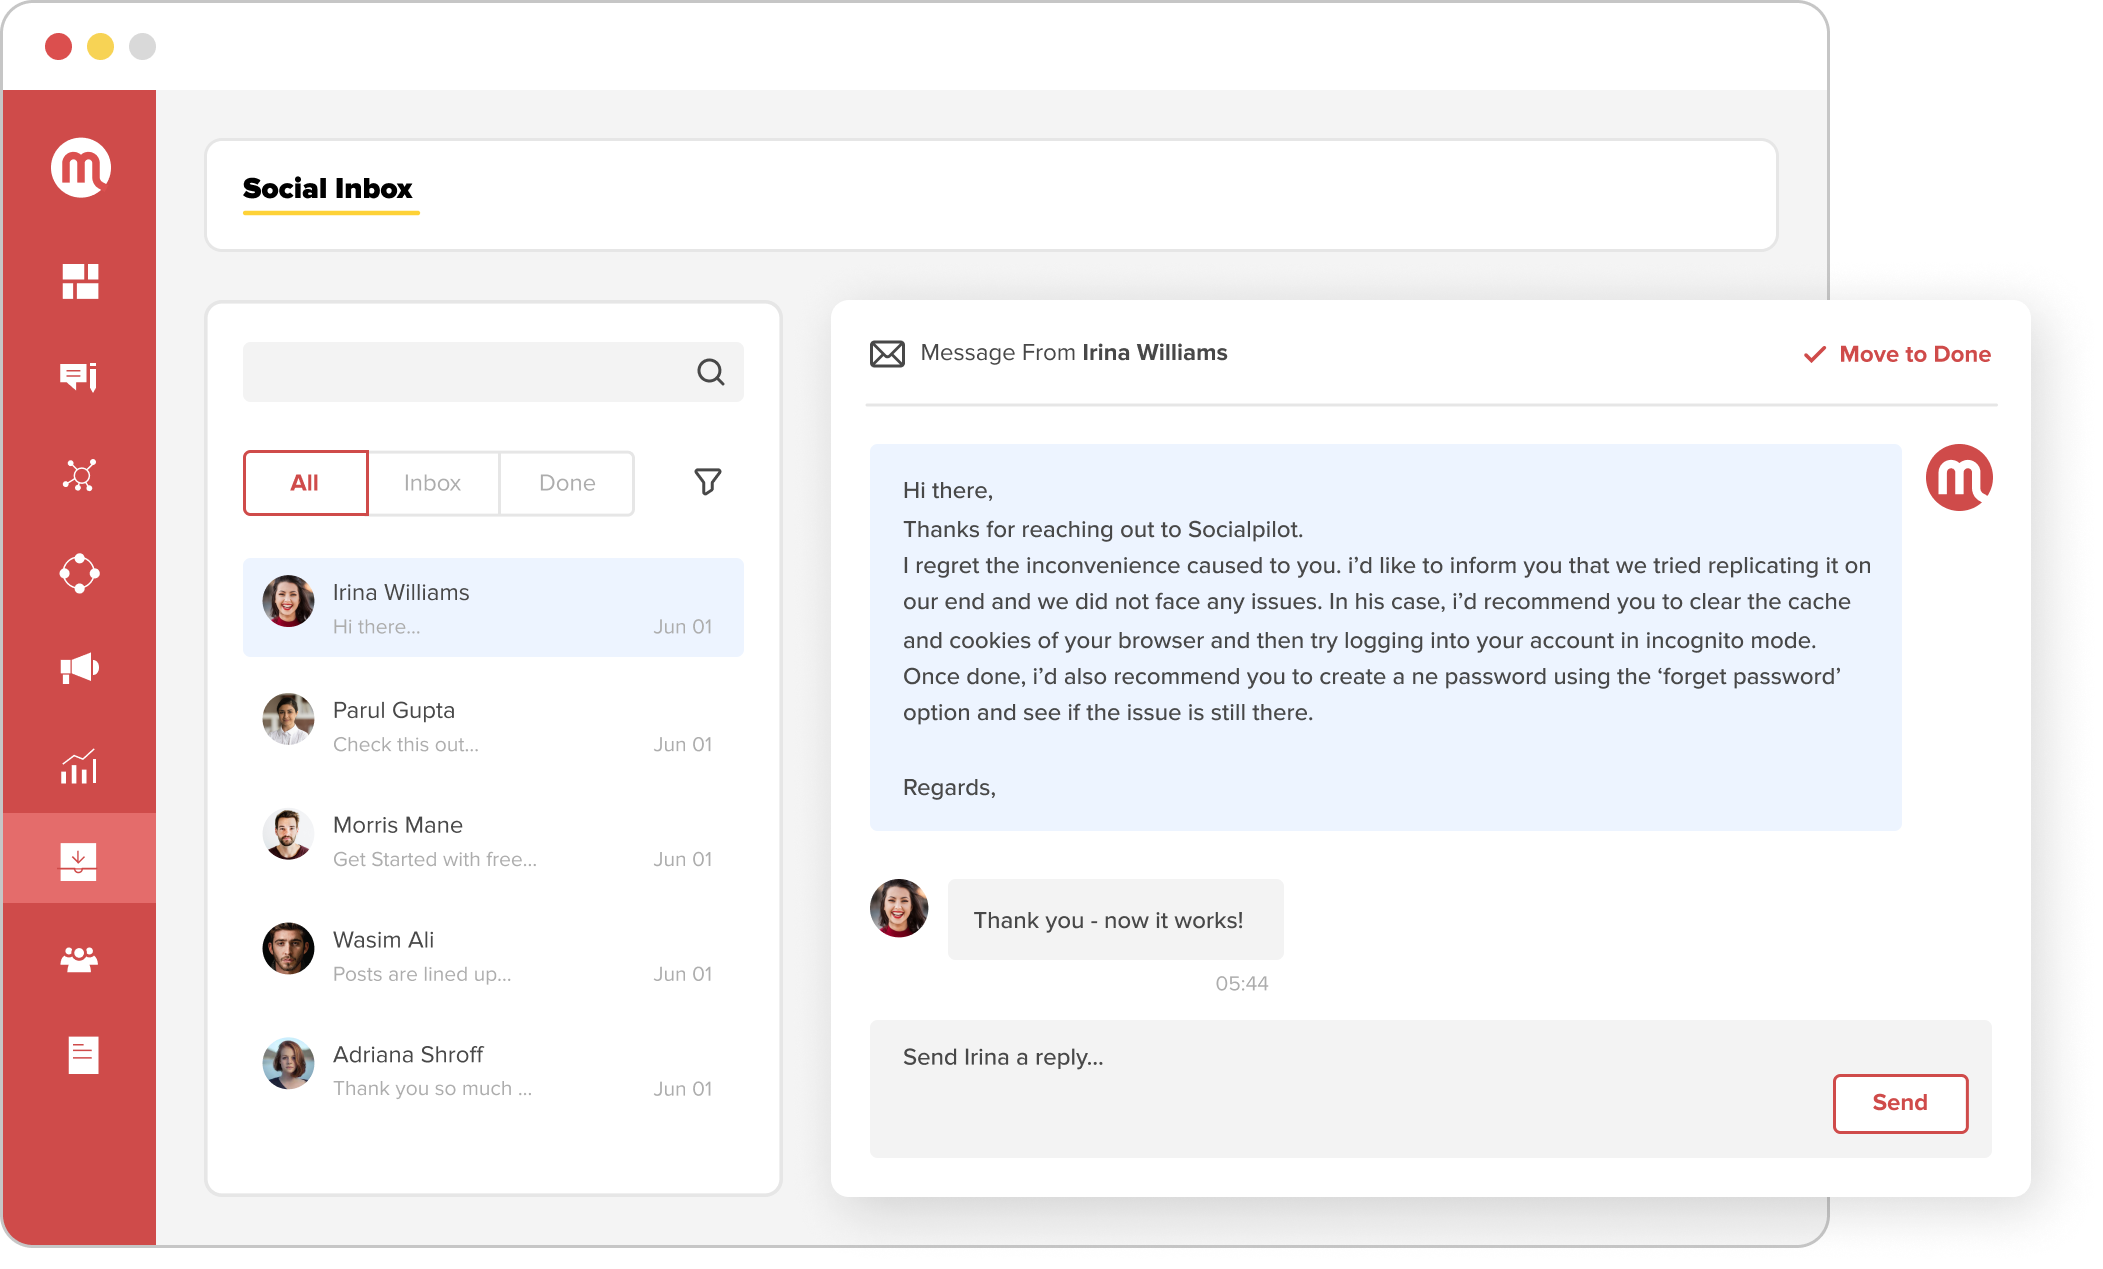Click the yellow window minimize dot
Screen dimensions: 2103x1269
pyautogui.click(x=101, y=47)
